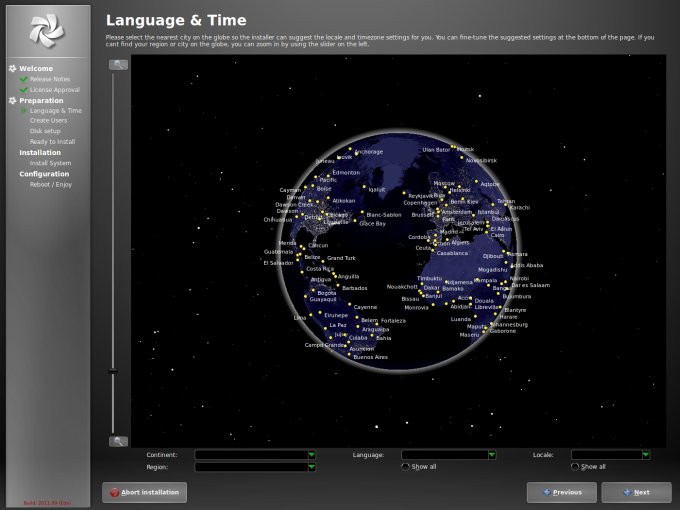The height and width of the screenshot is (510, 680).
Task: Pick Chihuahua on the globe
Action: click(278, 220)
